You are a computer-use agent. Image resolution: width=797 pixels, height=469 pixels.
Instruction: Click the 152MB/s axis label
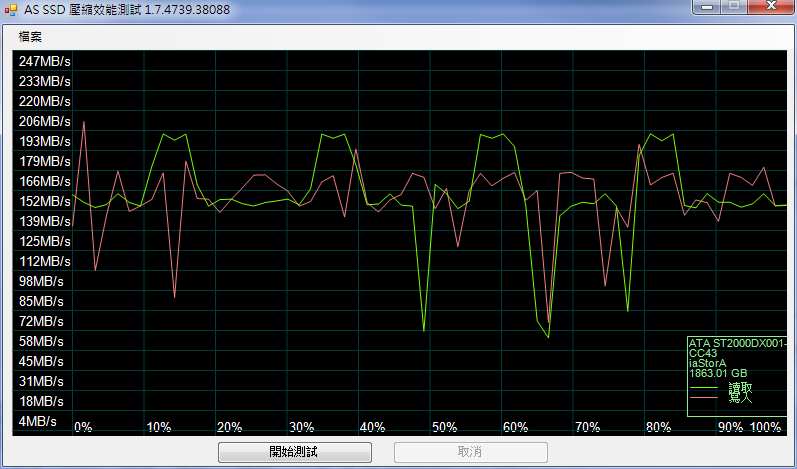point(45,202)
